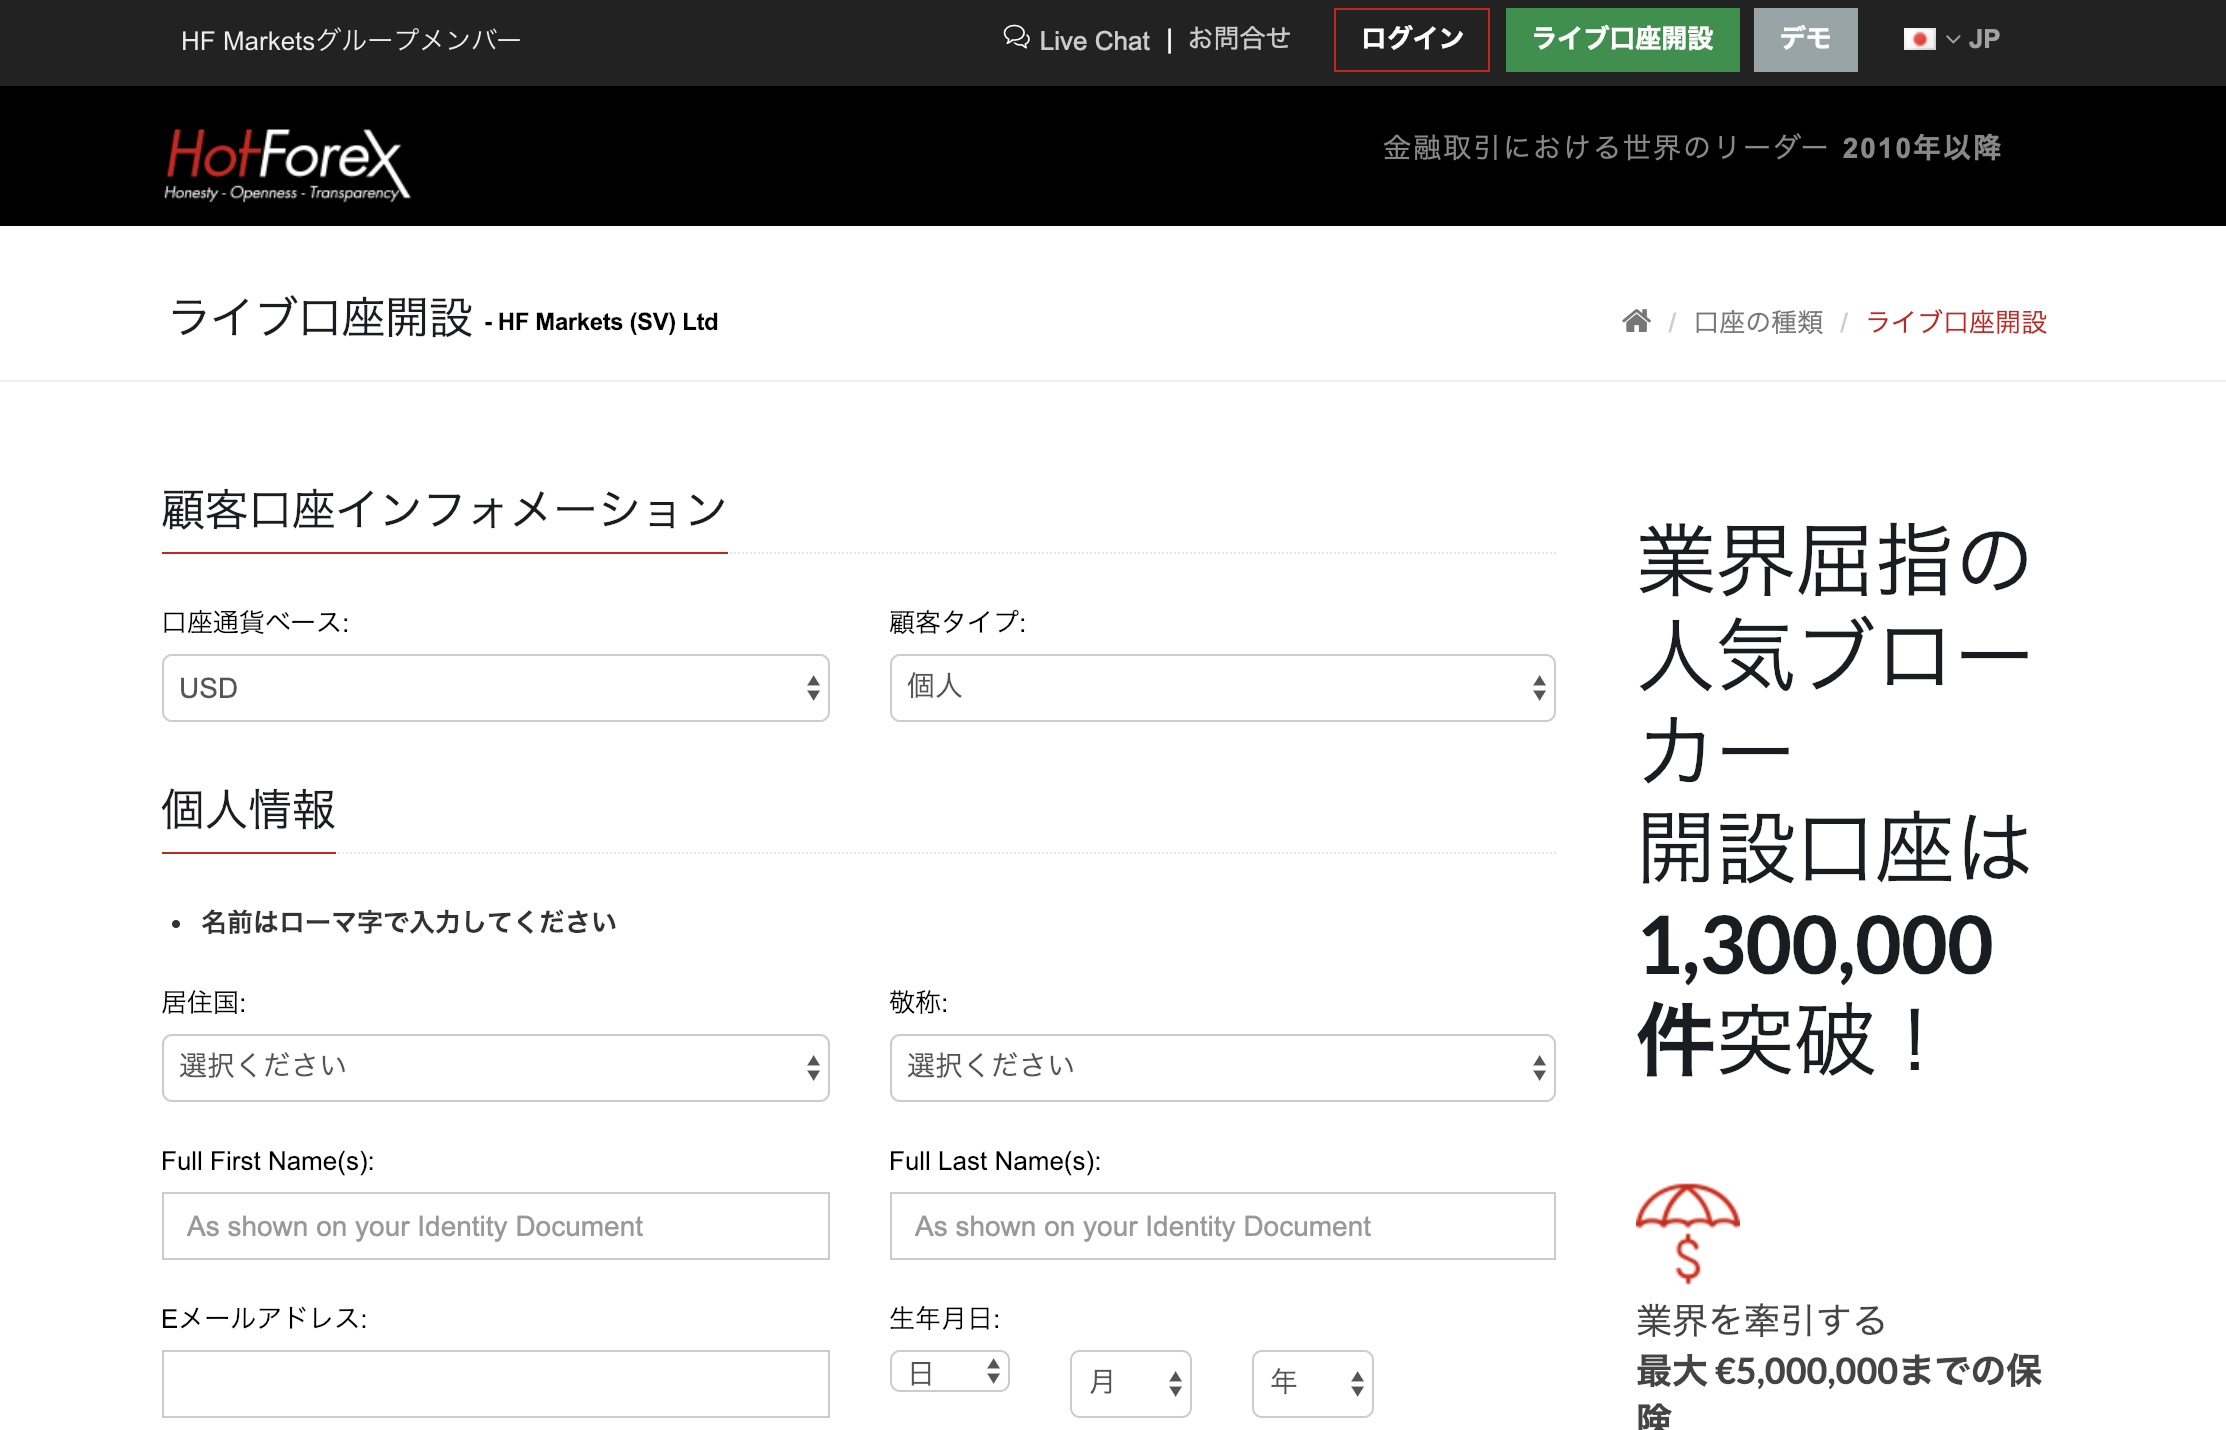Click the 名前はローマ字で入力してください note
The image size is (2226, 1430).
tap(409, 922)
